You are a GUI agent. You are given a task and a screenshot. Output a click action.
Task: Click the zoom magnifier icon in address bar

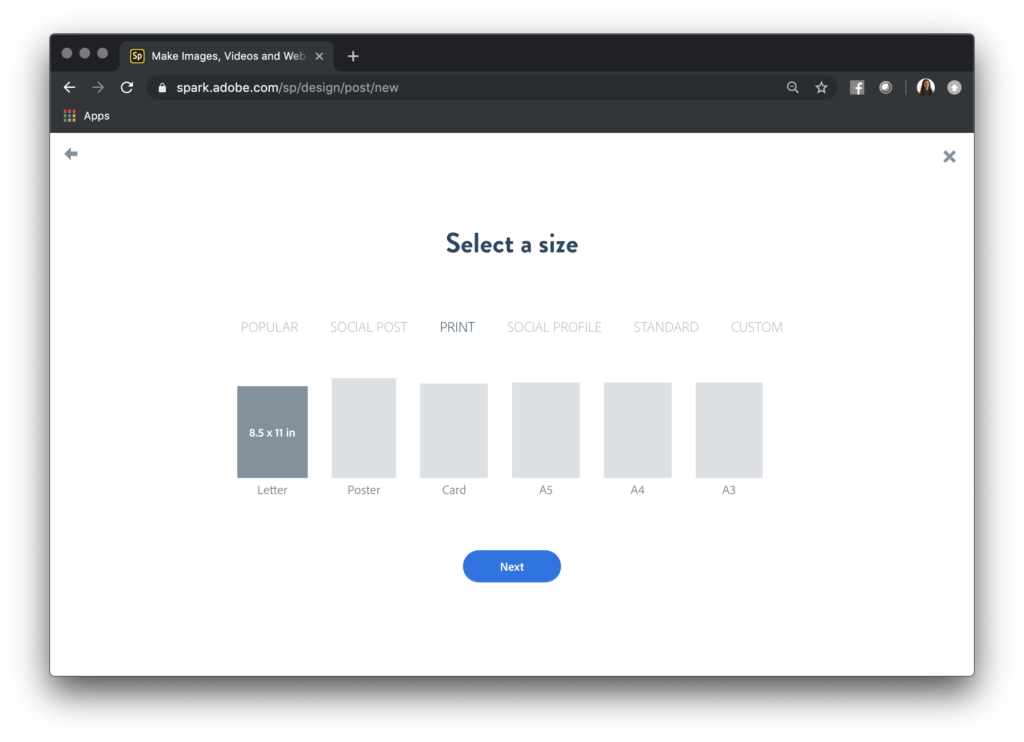pyautogui.click(x=793, y=88)
